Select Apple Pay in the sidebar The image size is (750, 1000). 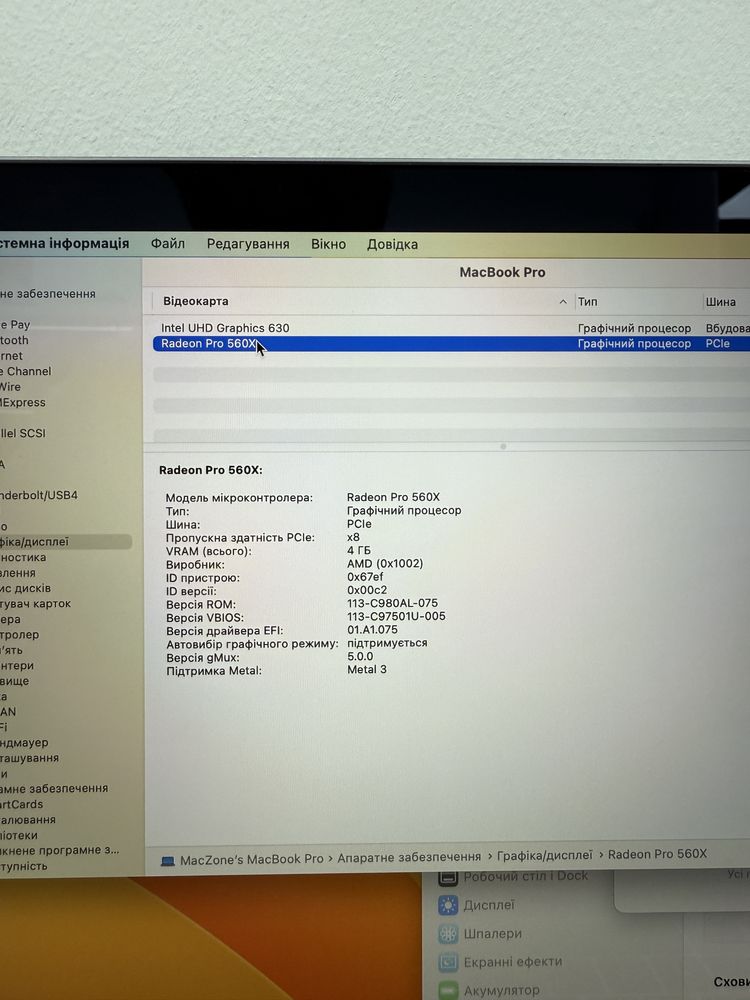click(x=15, y=325)
